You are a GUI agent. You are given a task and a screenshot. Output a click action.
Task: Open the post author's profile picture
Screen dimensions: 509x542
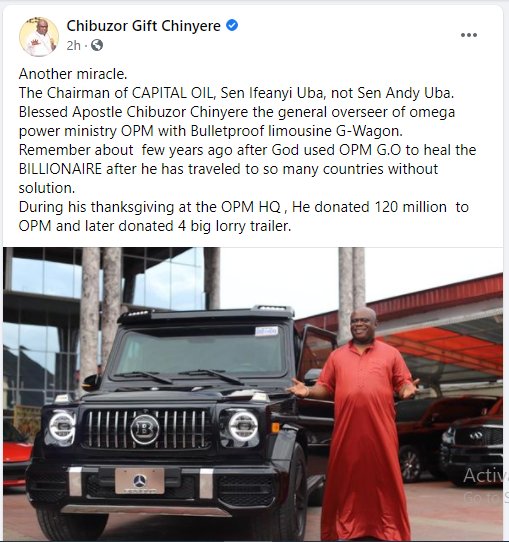[x=39, y=37]
